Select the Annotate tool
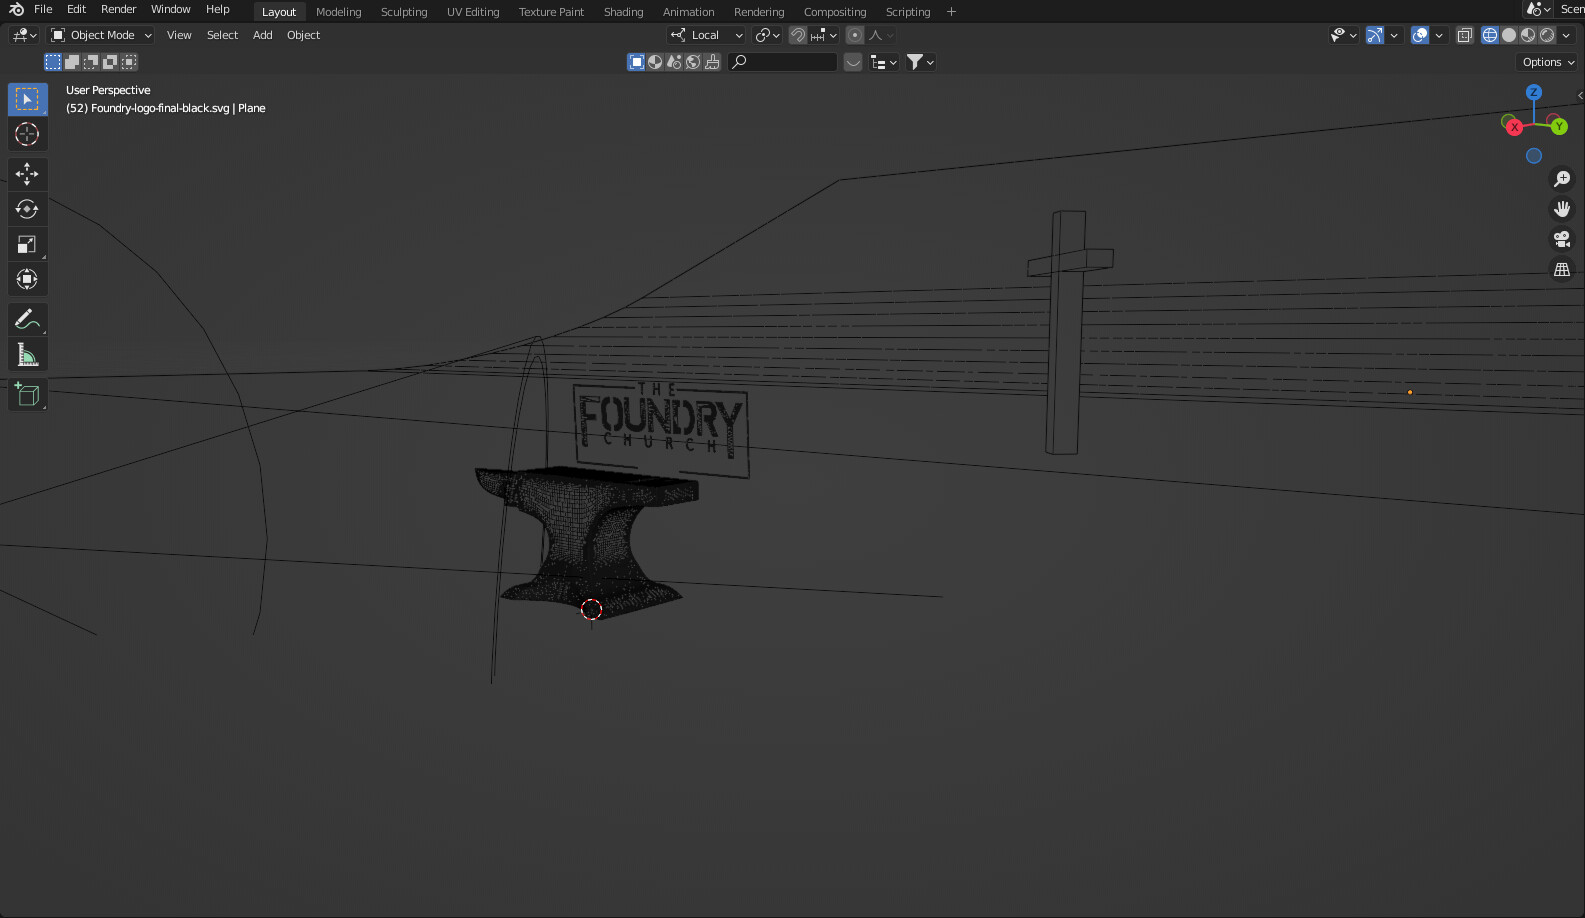The width and height of the screenshot is (1585, 918). point(27,320)
